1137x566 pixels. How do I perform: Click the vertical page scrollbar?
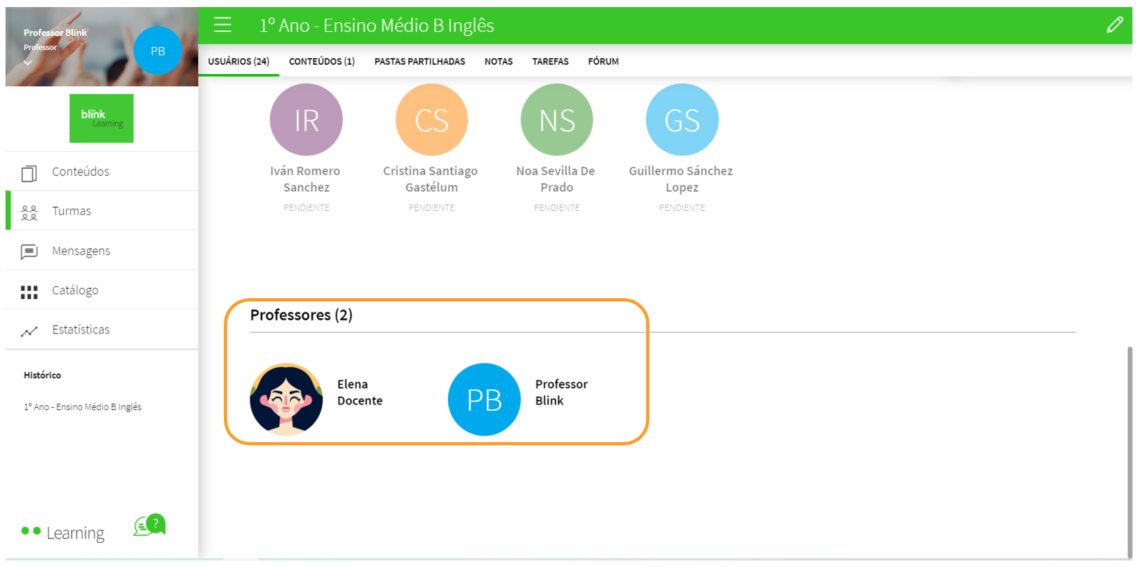(x=1131, y=450)
